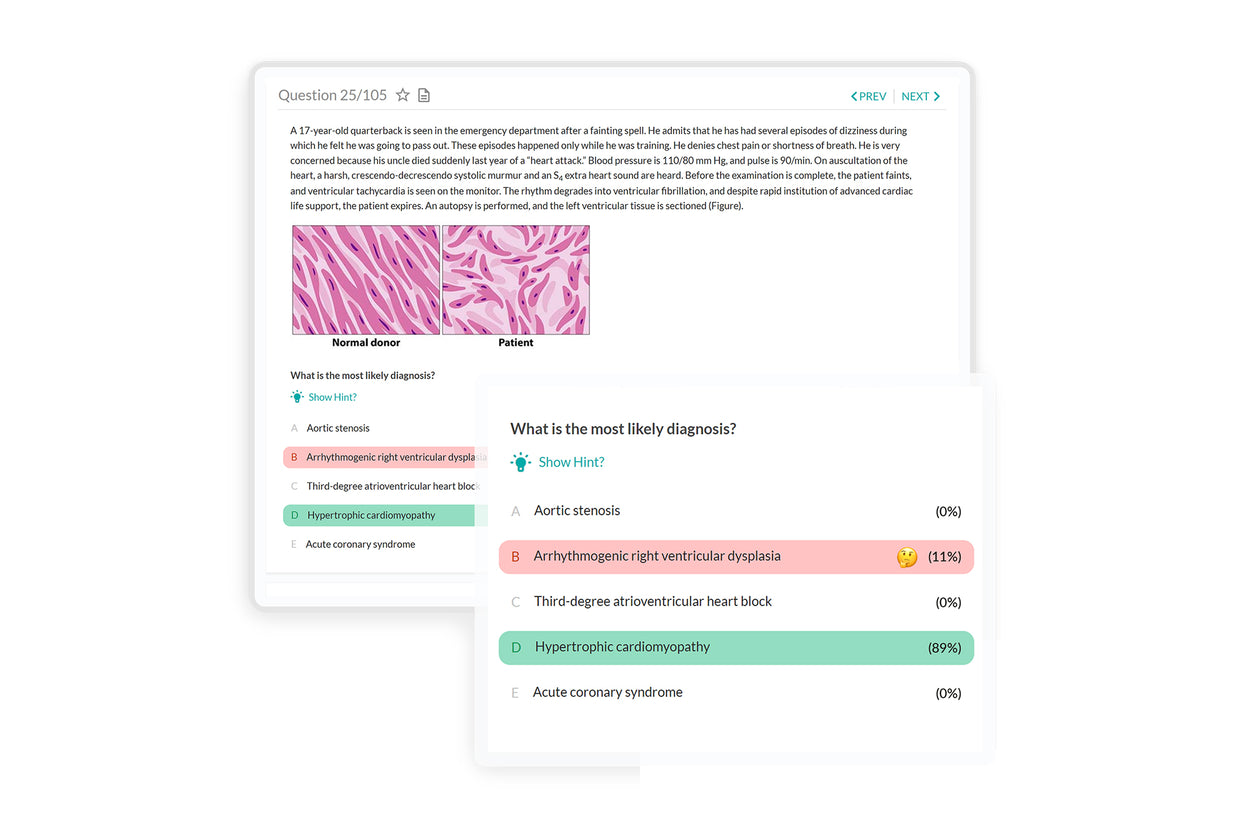The width and height of the screenshot is (1250, 833).
Task: Click the Patient histology image
Action: point(515,279)
